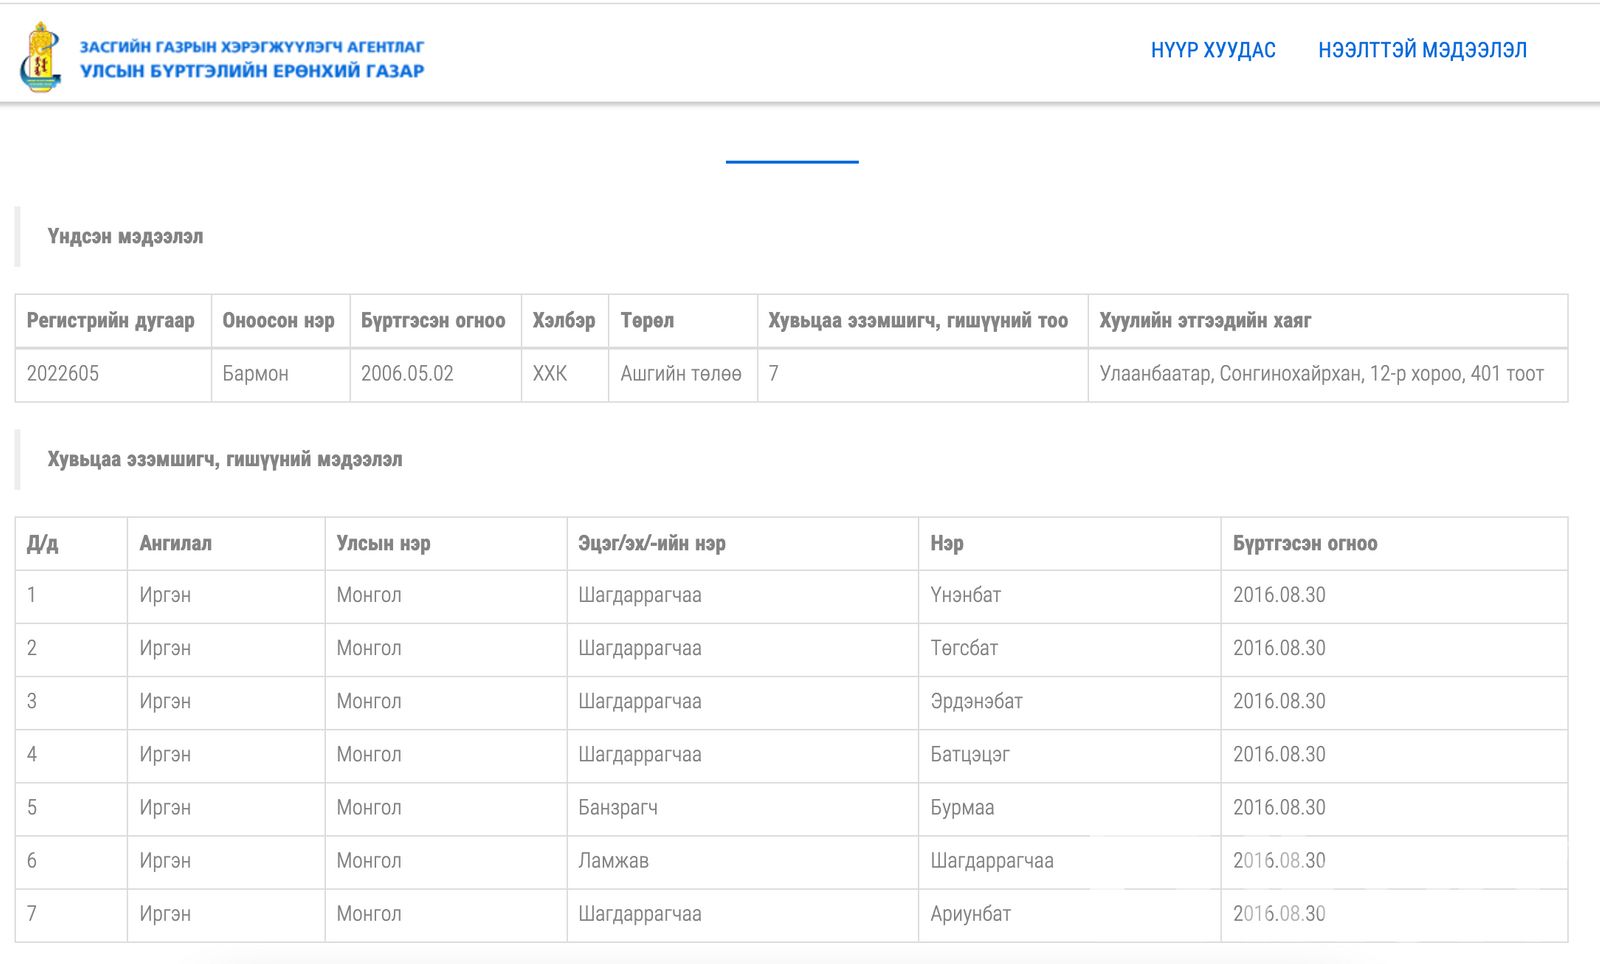Click the company name Бармон cell
Screen dimensions: 1600x964
[255, 374]
